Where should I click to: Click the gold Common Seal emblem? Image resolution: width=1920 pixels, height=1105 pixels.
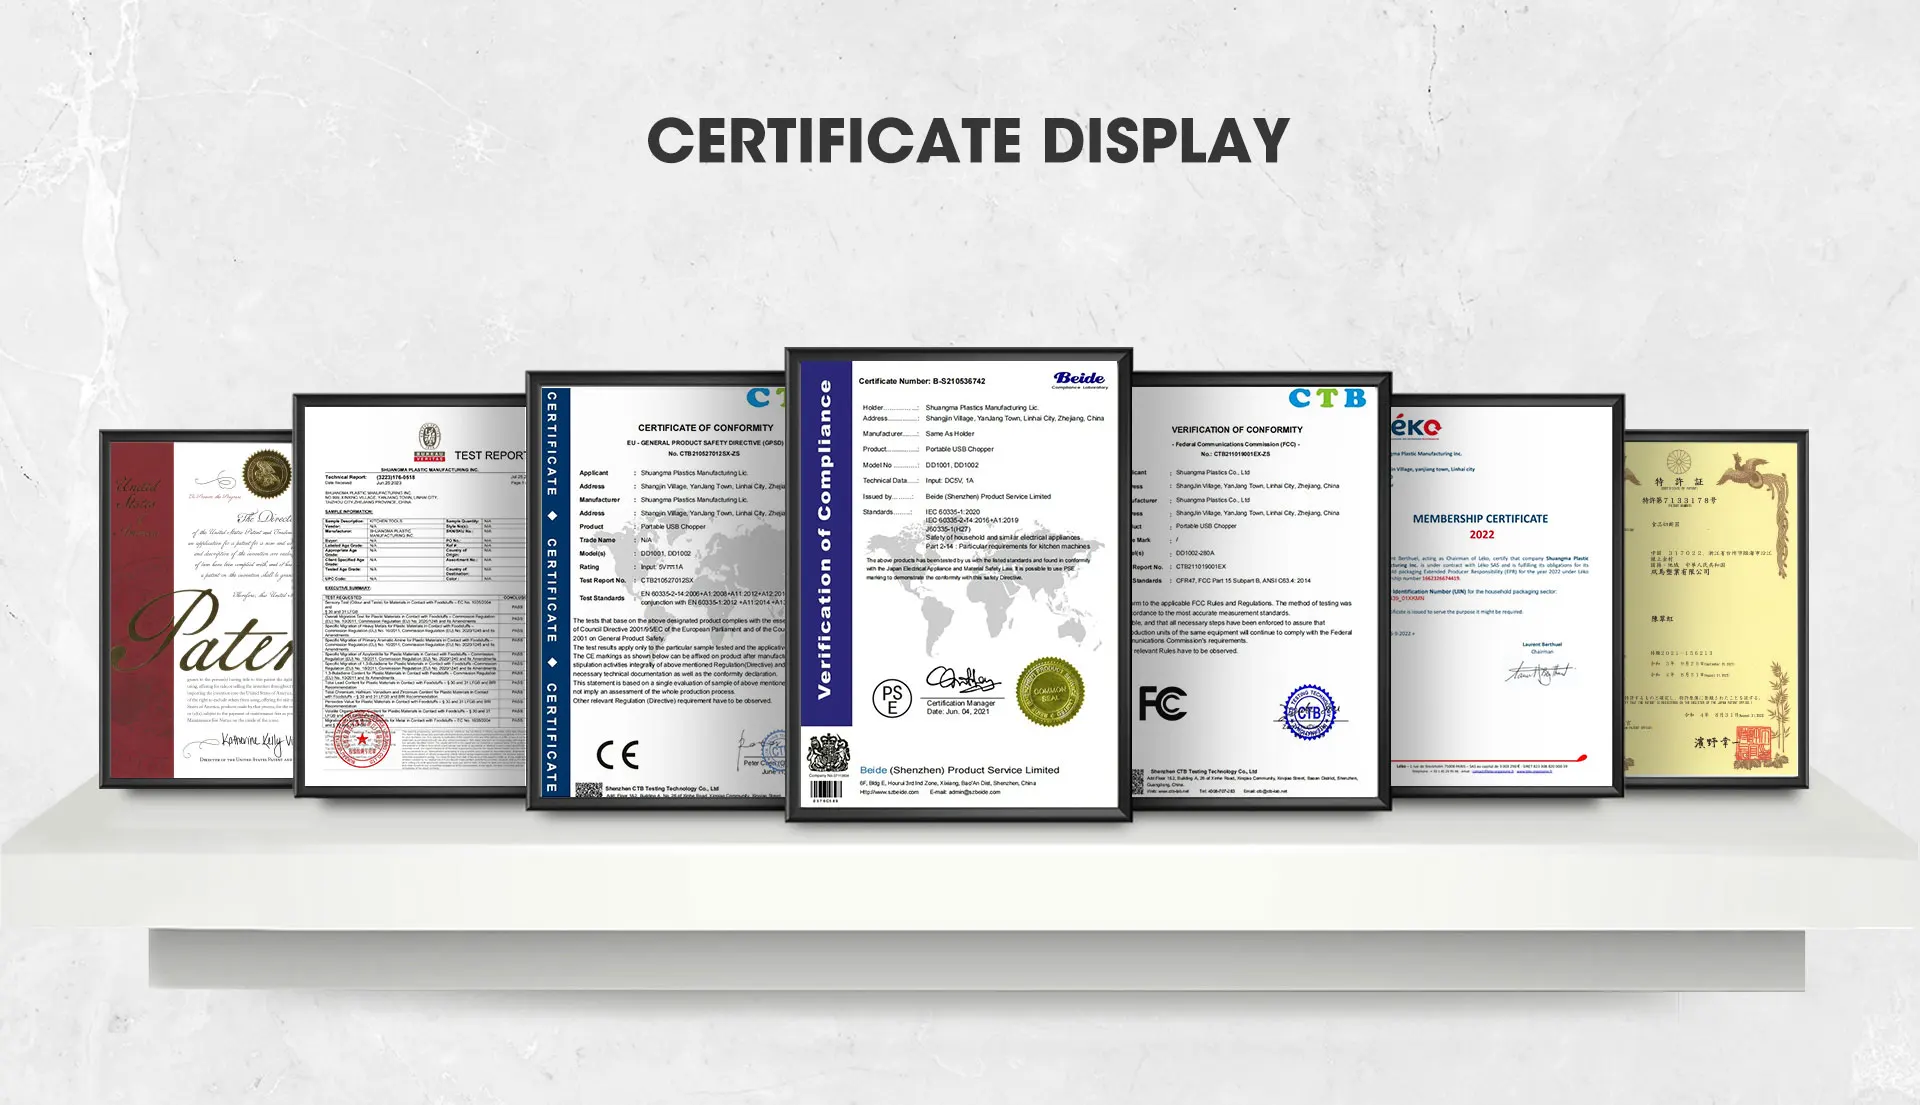point(1050,691)
